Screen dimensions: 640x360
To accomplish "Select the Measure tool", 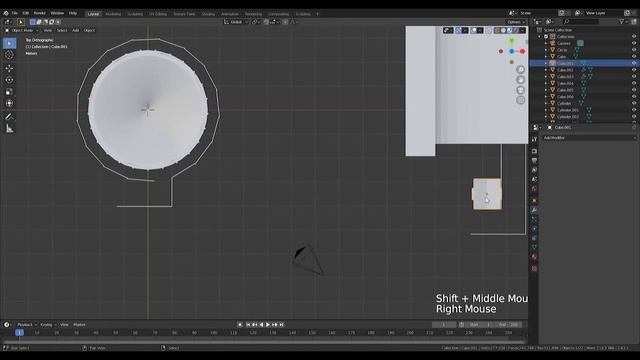I will pyautogui.click(x=9, y=129).
